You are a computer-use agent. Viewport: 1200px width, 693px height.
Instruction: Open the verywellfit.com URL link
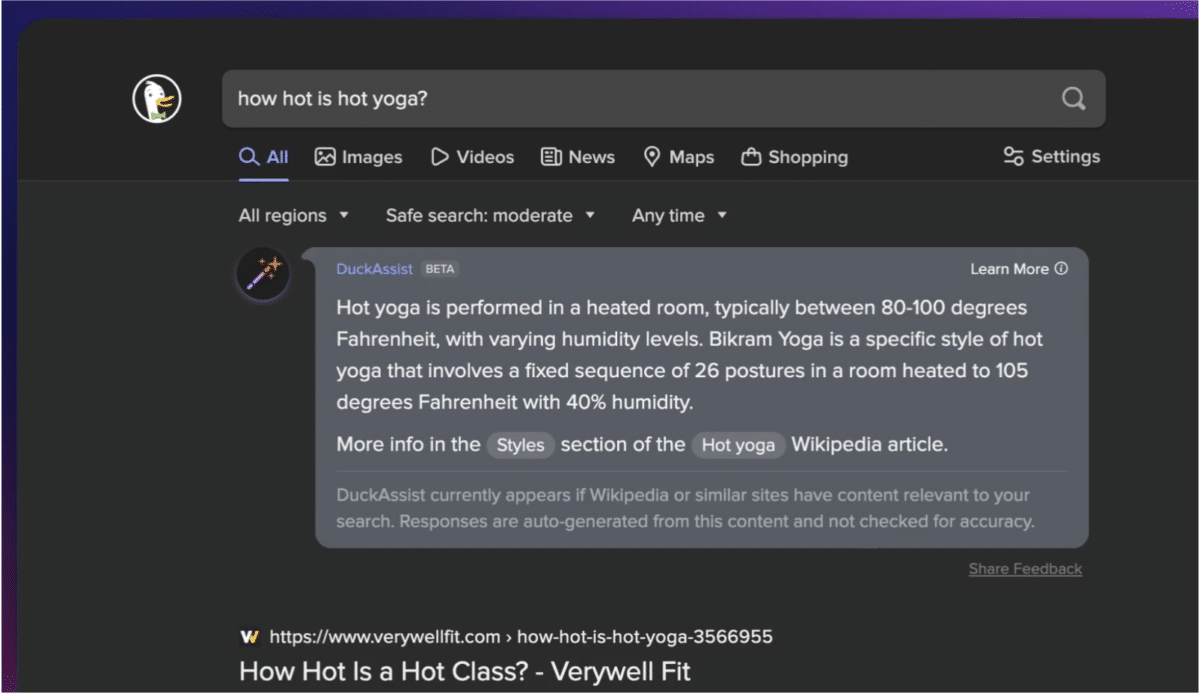pos(521,637)
